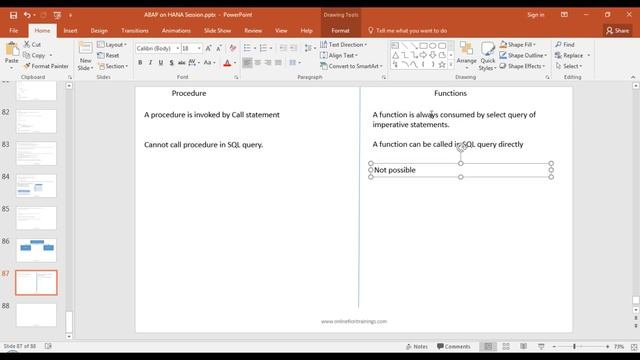This screenshot has width=640, height=360.
Task: Switch to the Design tab
Action: pyautogui.click(x=99, y=31)
